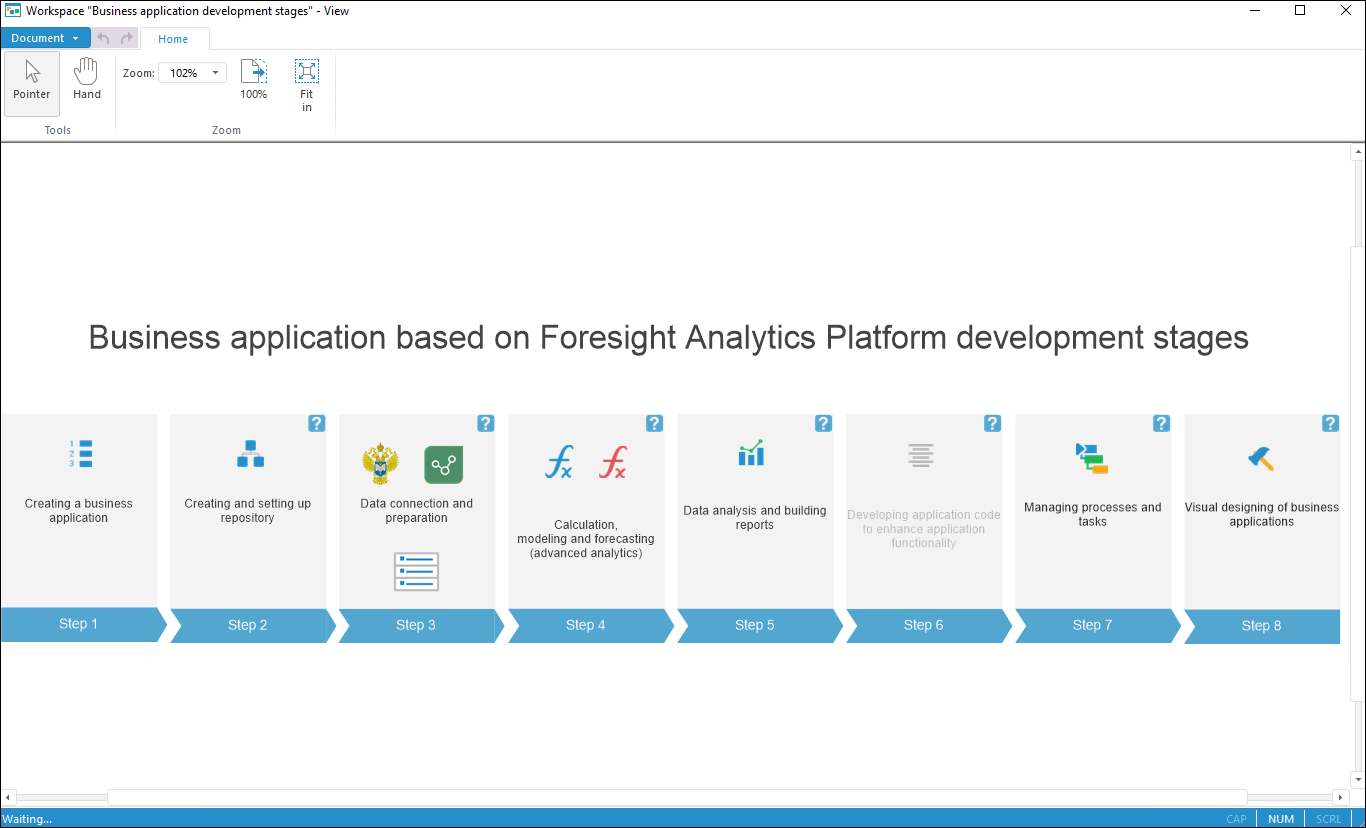
Task: Click 'Creating and setting up repository' text
Action: [247, 511]
